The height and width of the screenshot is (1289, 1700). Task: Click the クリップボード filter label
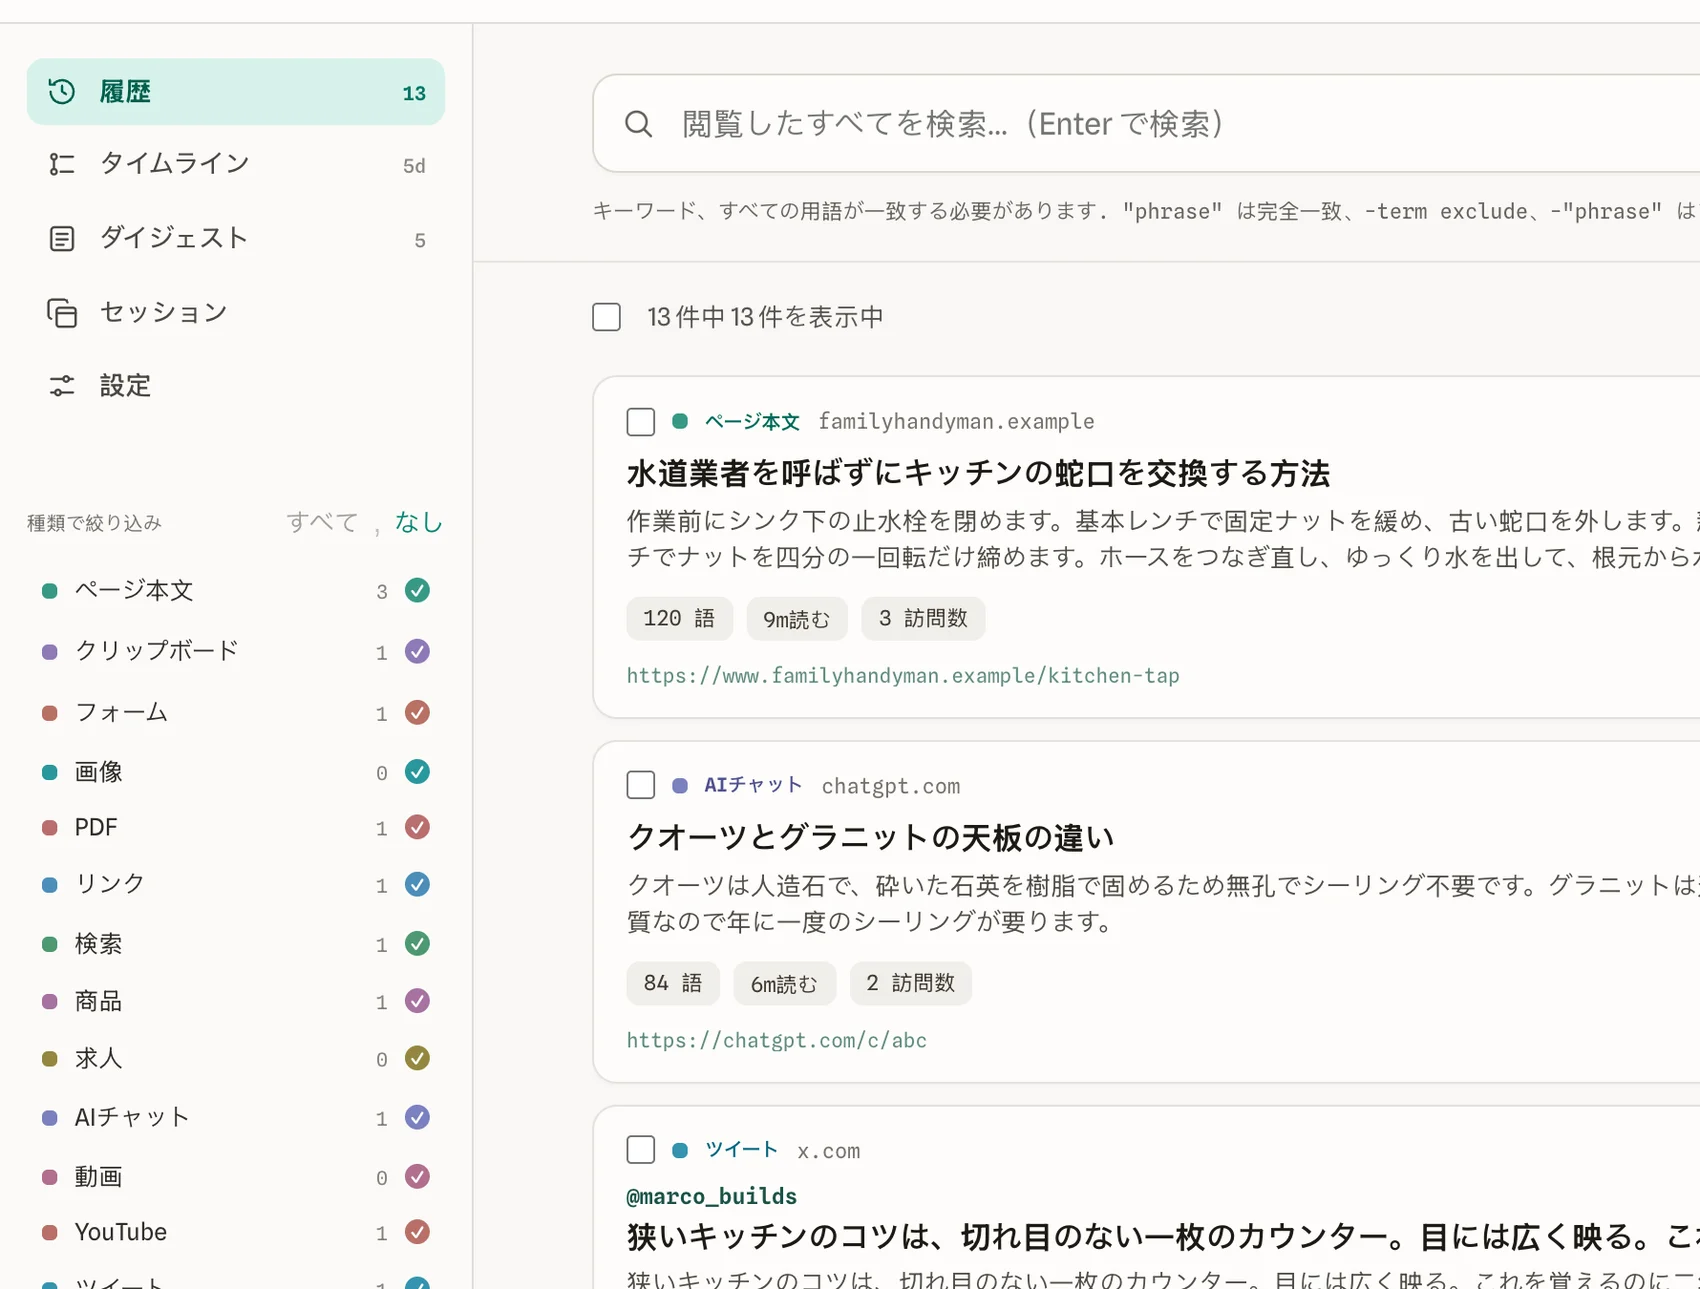point(157,652)
